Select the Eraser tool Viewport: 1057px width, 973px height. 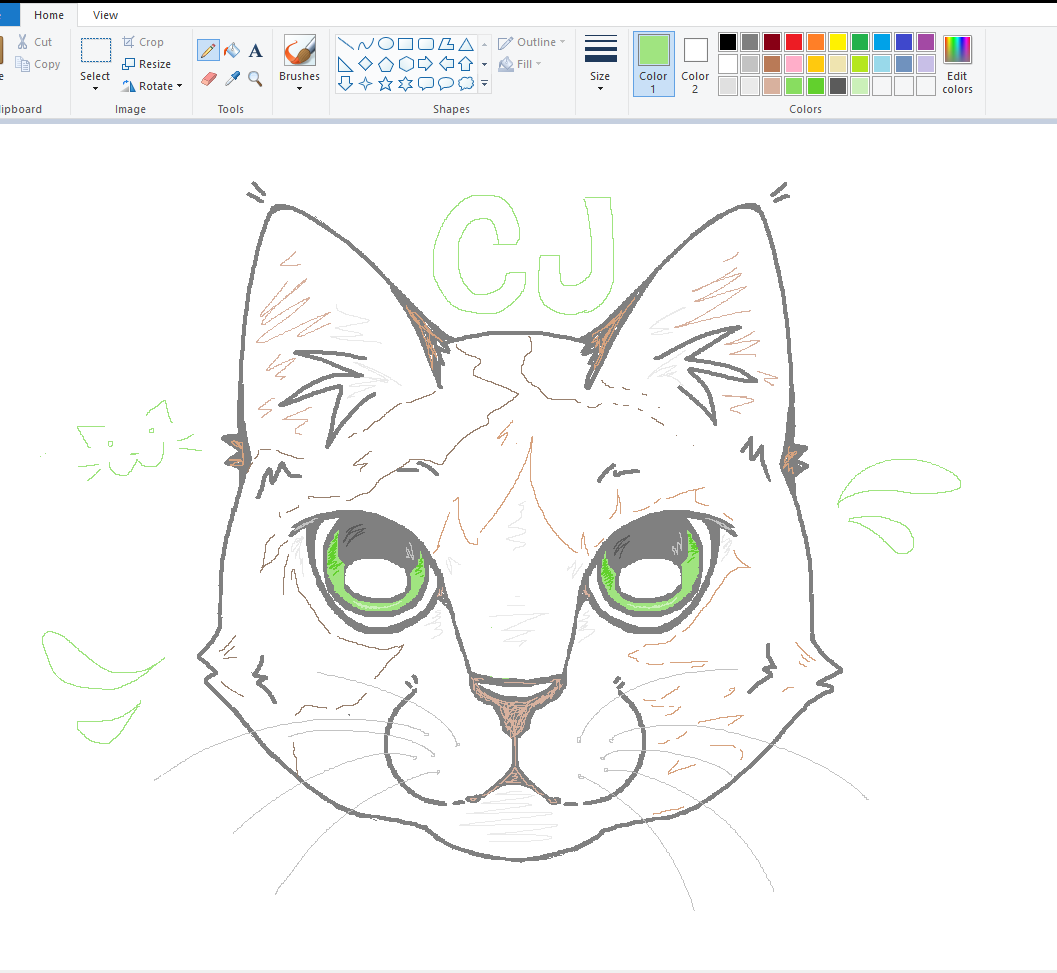tap(208, 79)
